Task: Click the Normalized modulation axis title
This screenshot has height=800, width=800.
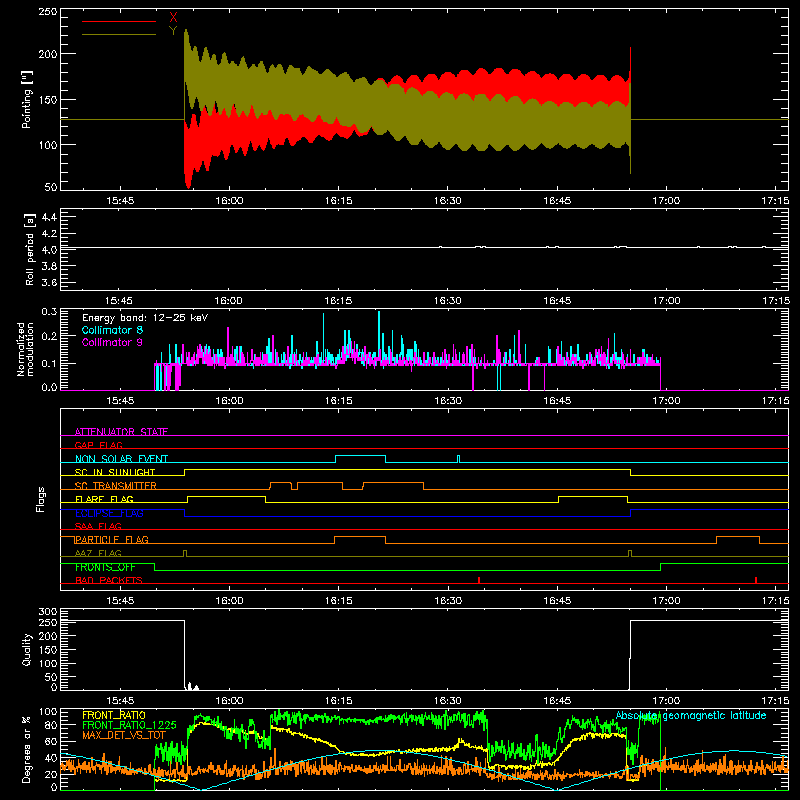Action: 26,349
